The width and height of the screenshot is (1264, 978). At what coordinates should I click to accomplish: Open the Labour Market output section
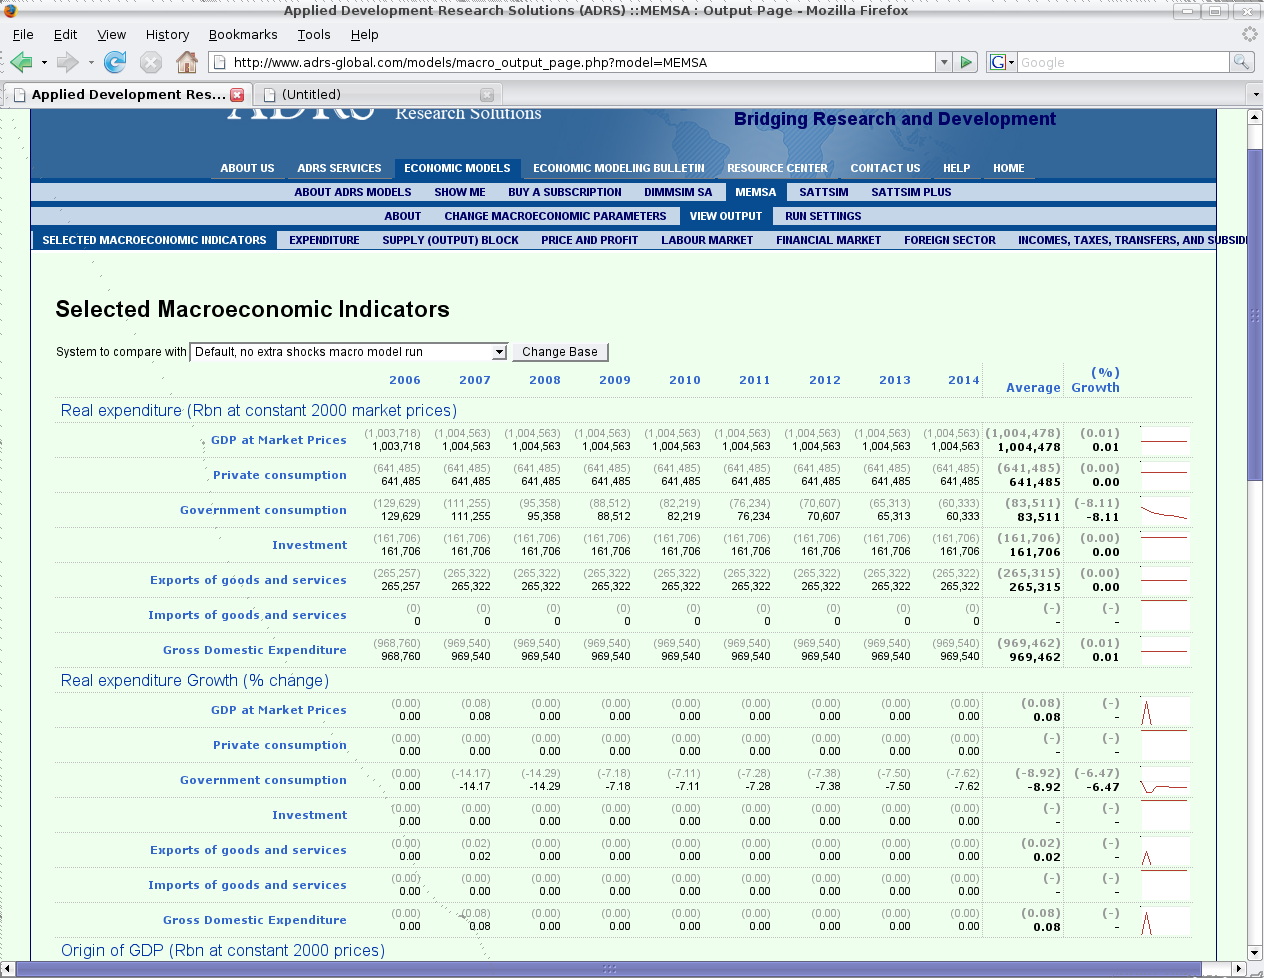click(706, 240)
